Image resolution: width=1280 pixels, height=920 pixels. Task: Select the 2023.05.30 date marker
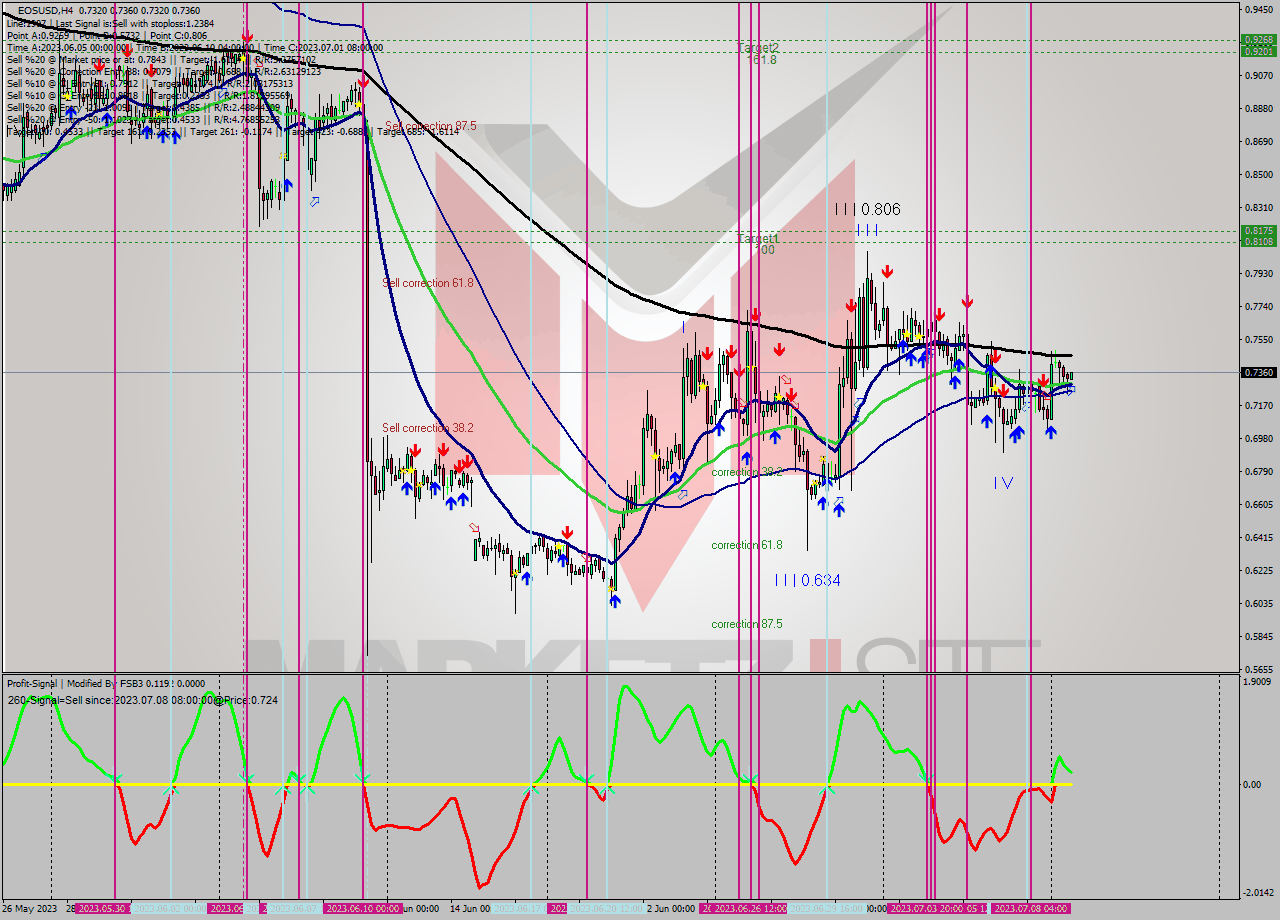[x=102, y=908]
